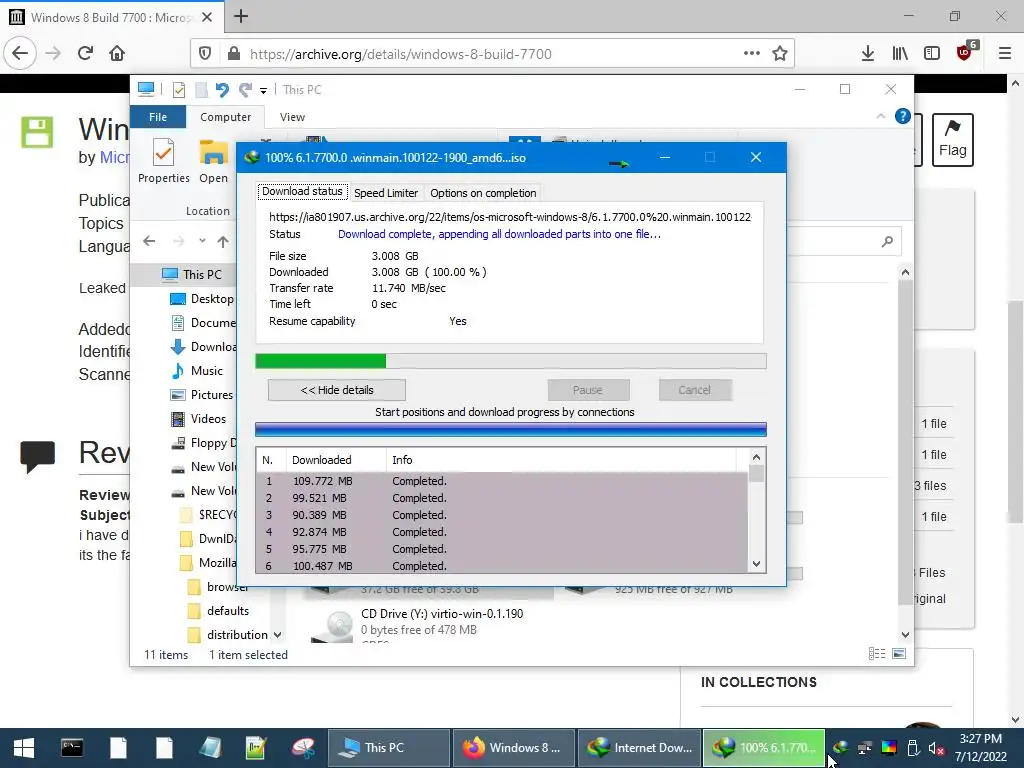Select Desktop in Explorer navigation pane
Screen dimensions: 1024x768
[x=202, y=298]
